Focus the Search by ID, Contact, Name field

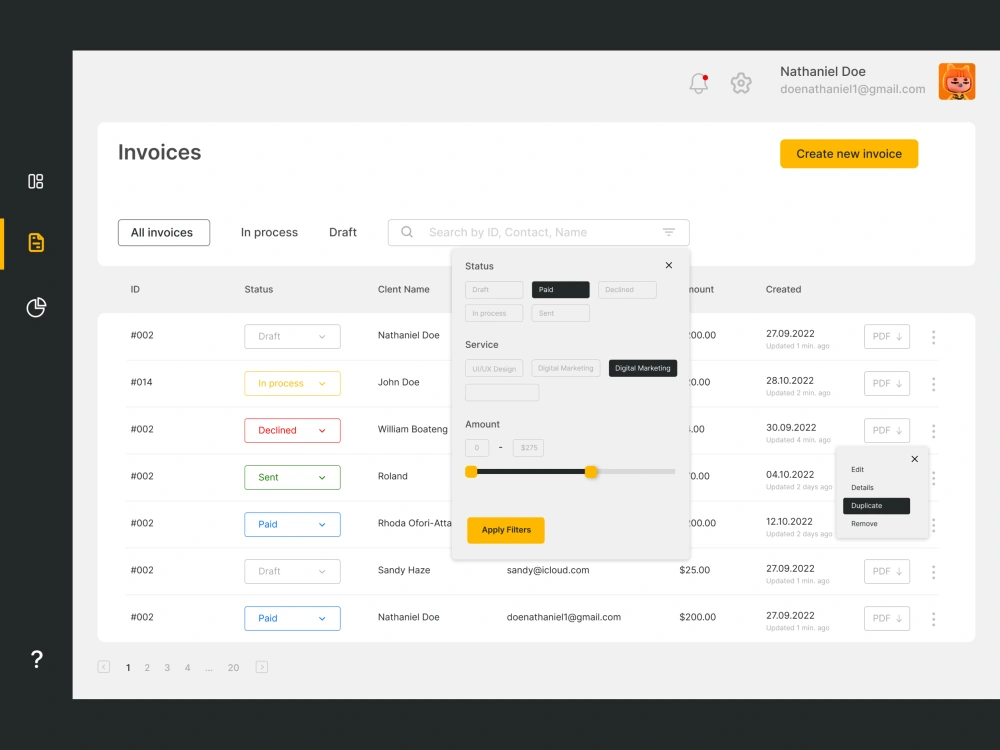point(538,232)
